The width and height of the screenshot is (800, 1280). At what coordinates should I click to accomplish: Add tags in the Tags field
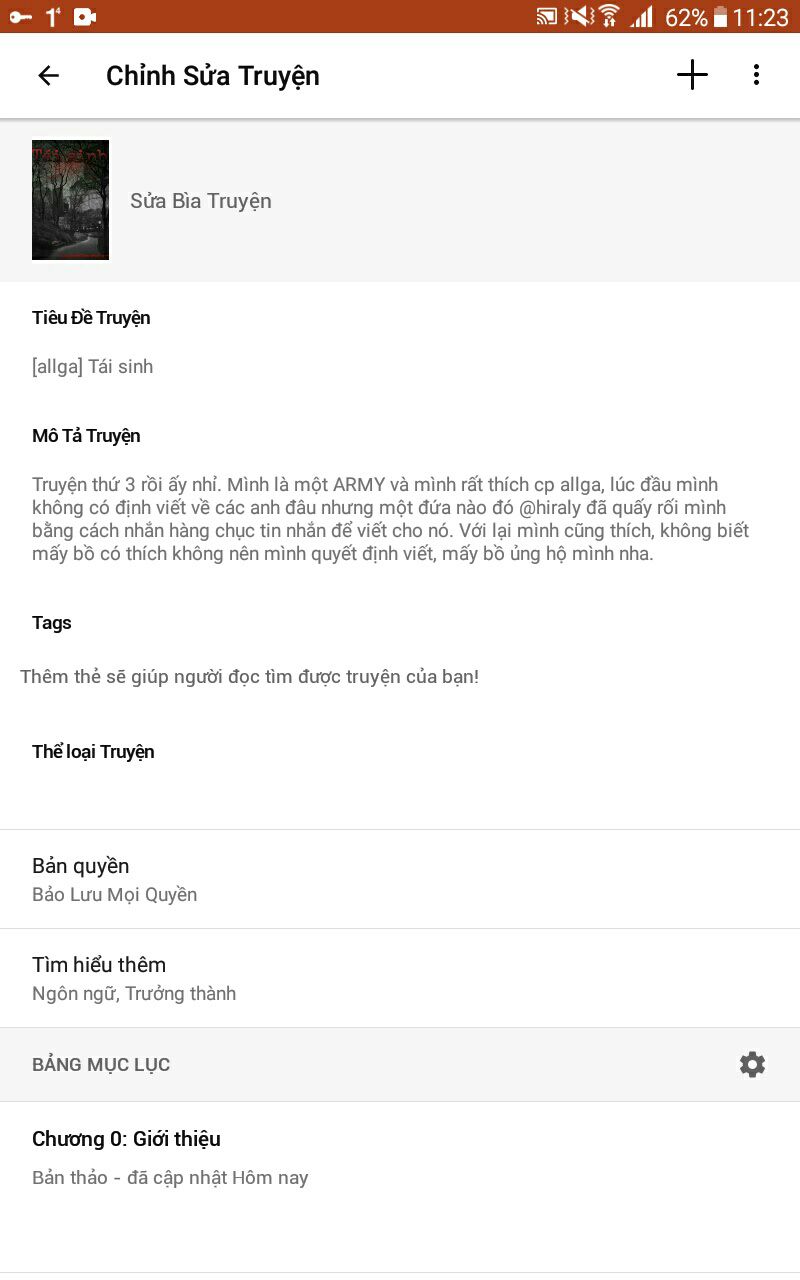(x=250, y=677)
